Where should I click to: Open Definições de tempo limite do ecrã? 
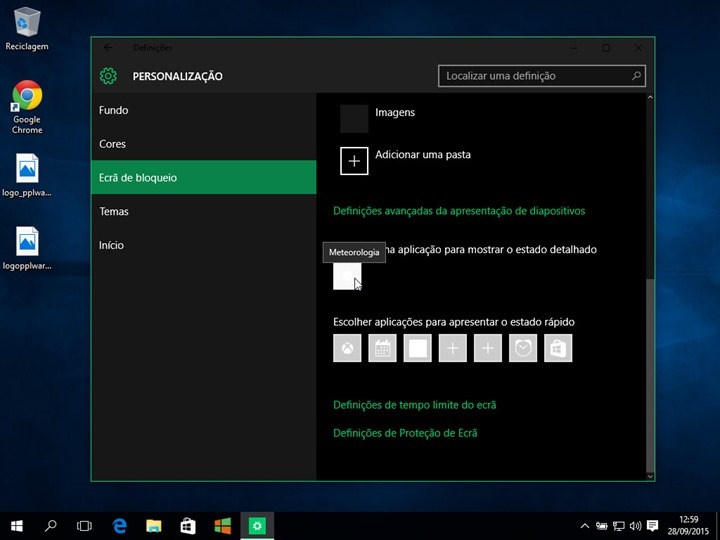click(x=415, y=405)
